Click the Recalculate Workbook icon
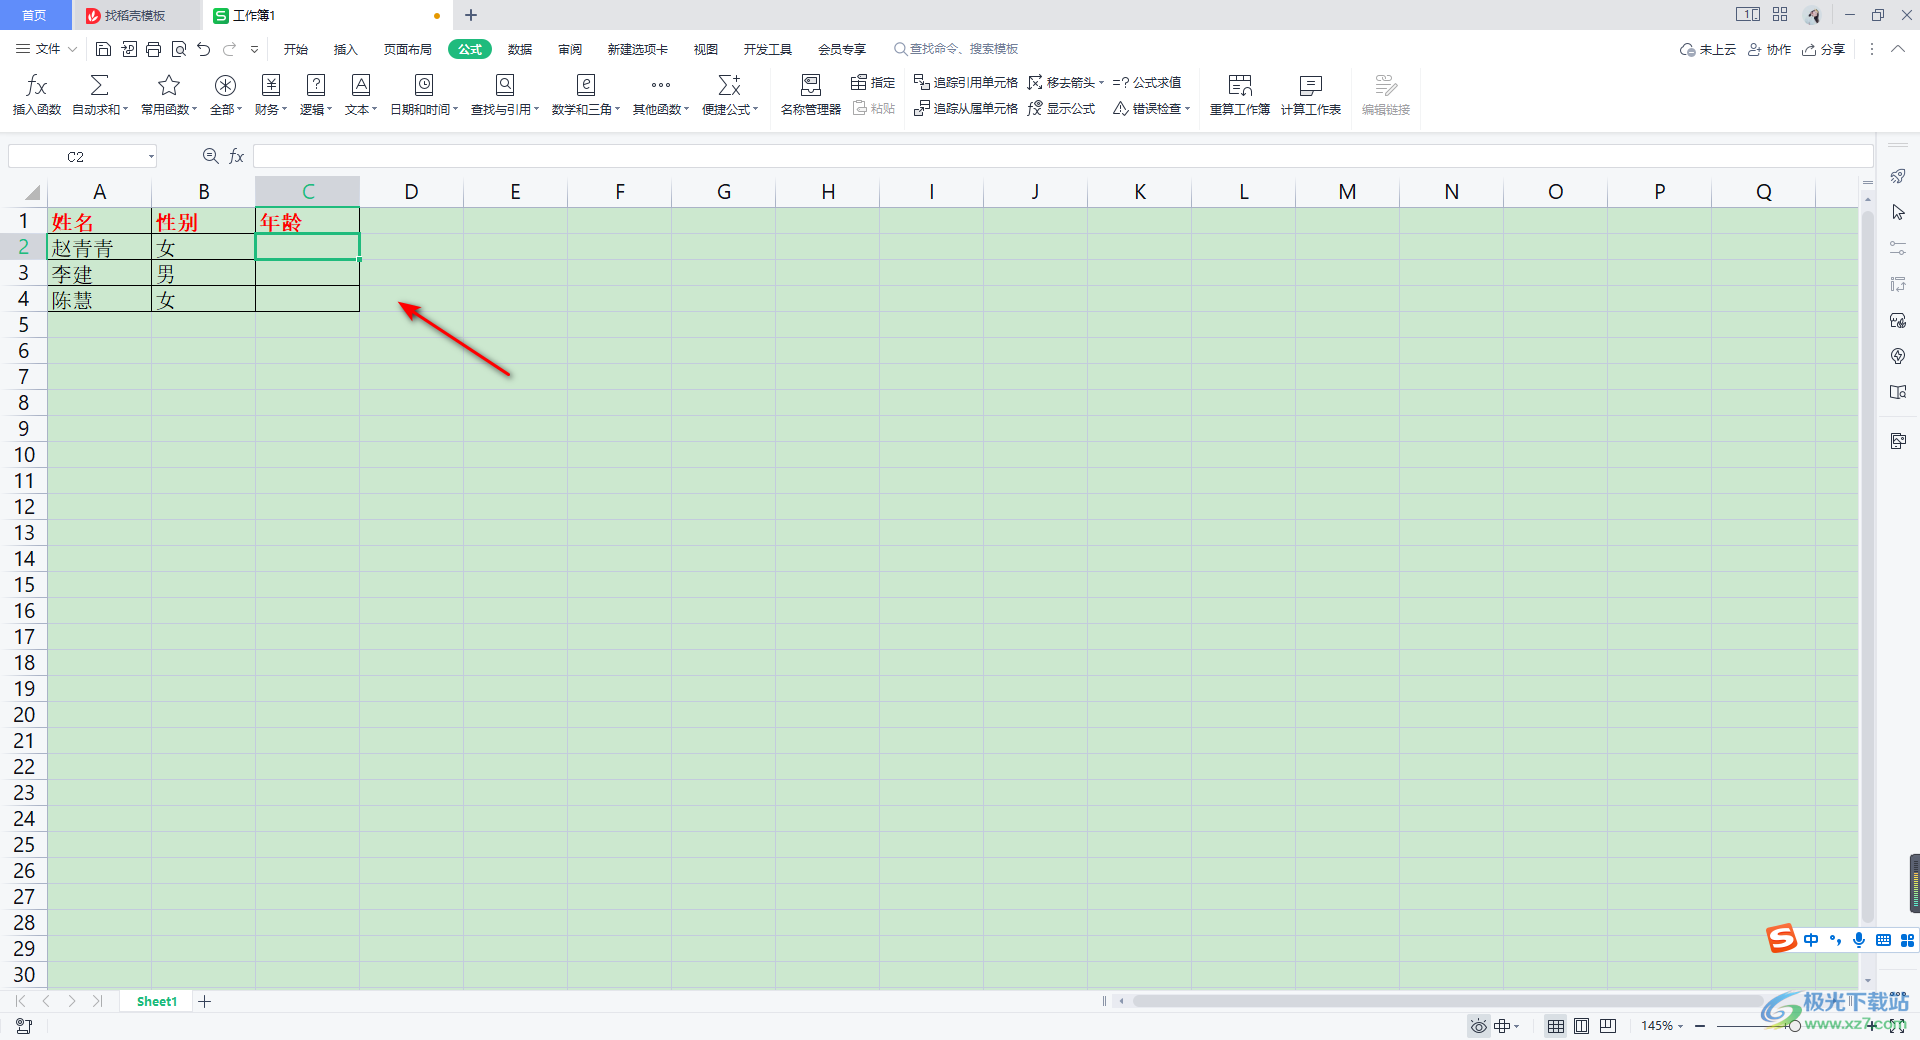 coord(1240,86)
